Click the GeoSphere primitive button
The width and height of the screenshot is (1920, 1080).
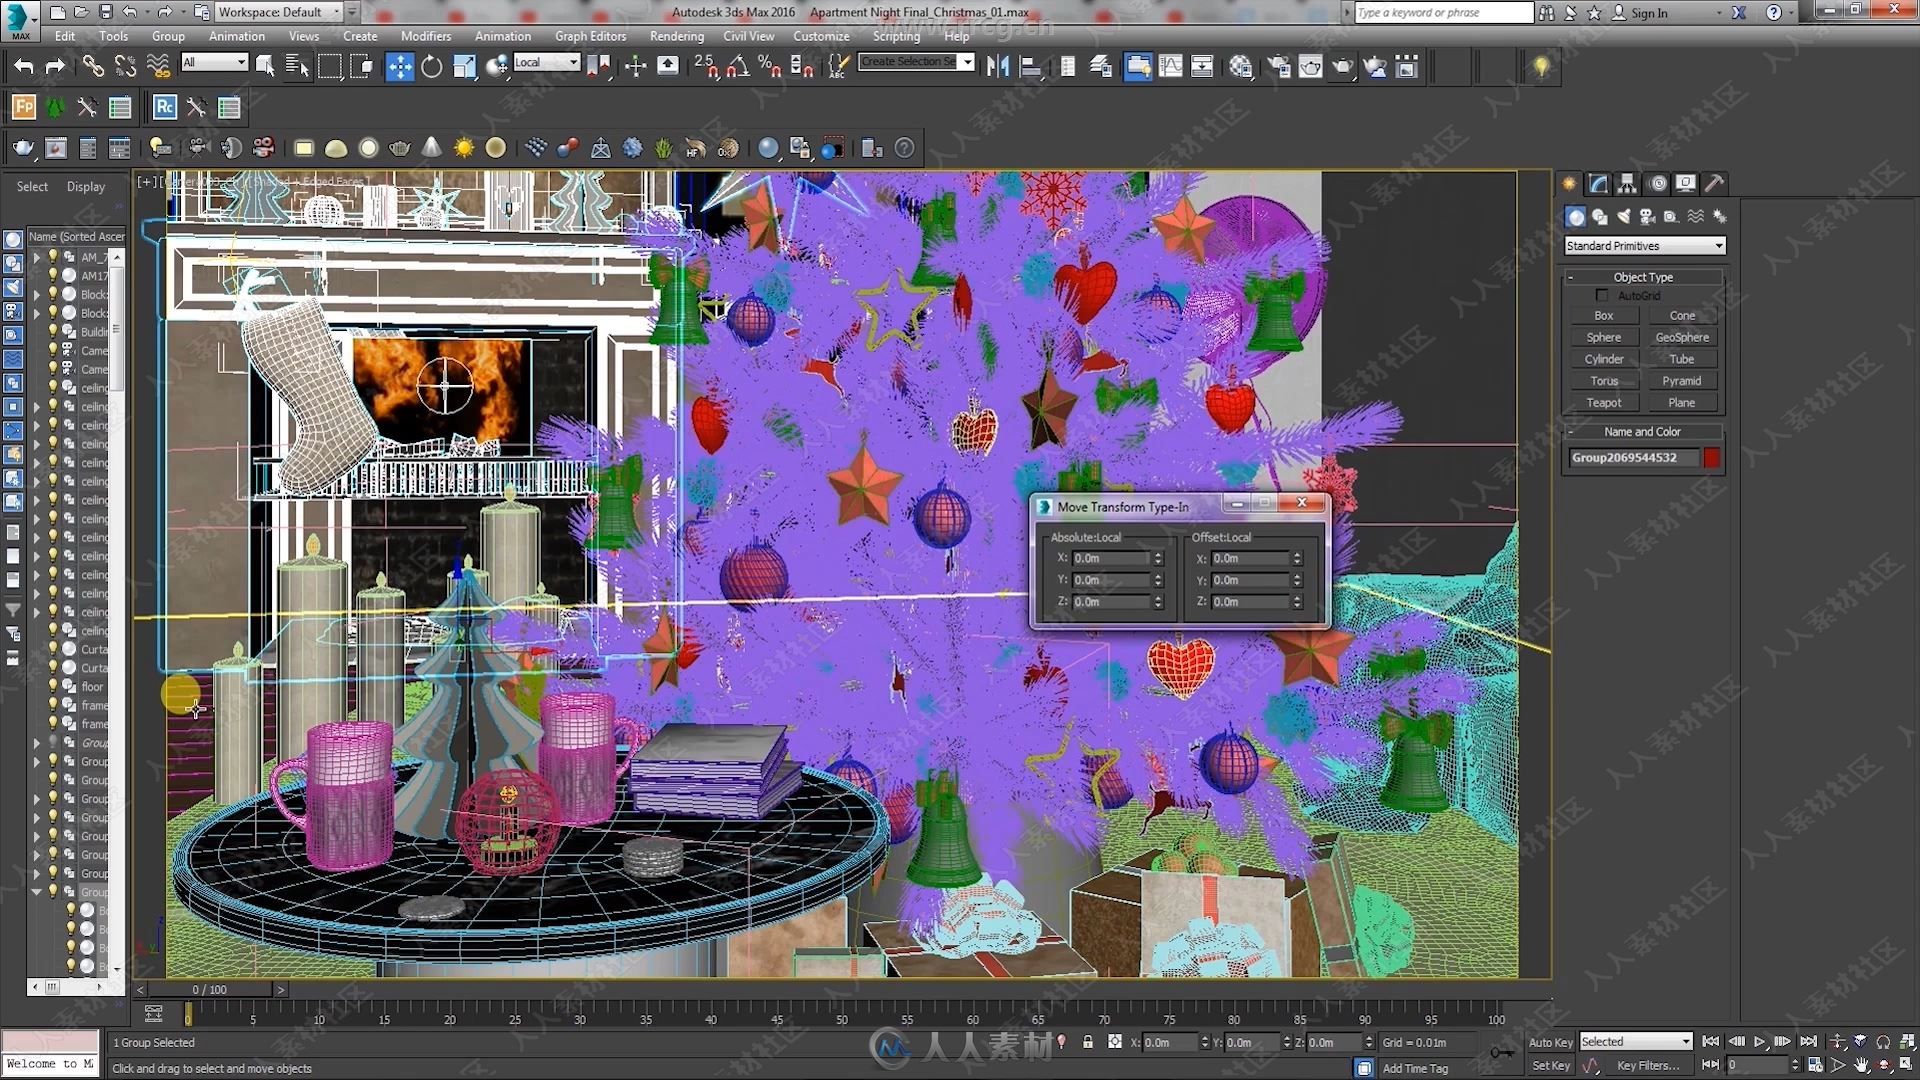tap(1681, 336)
